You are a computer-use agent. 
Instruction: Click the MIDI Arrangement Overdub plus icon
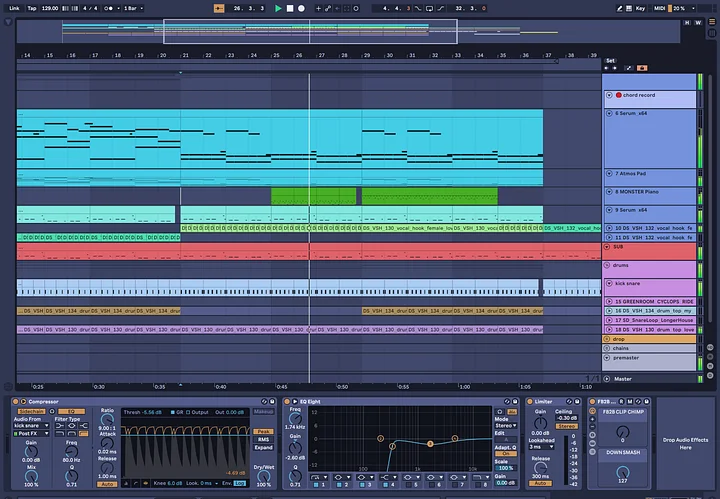(318, 8)
